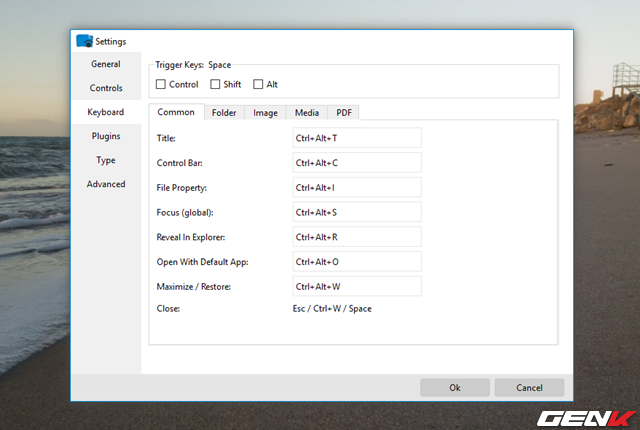Go to the Controls settings section
640x430 pixels.
tap(106, 88)
